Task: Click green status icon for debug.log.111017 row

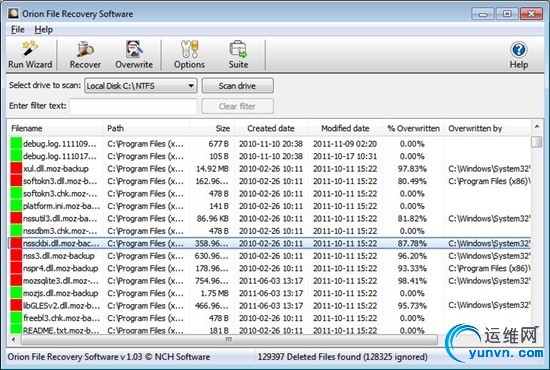Action: click(16, 156)
